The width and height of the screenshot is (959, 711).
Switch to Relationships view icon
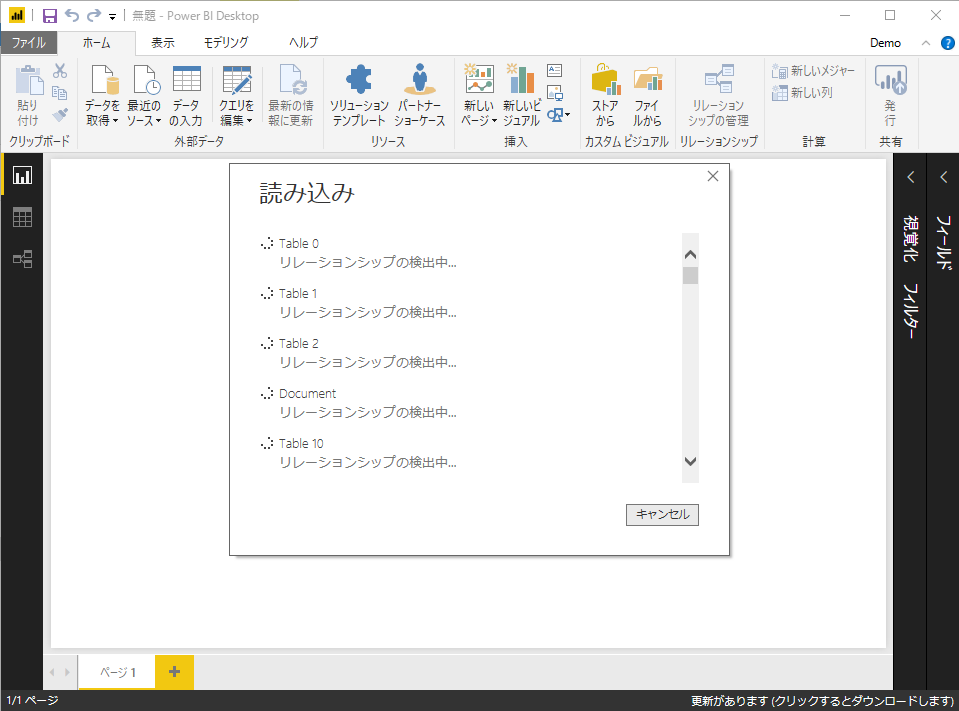(x=23, y=259)
